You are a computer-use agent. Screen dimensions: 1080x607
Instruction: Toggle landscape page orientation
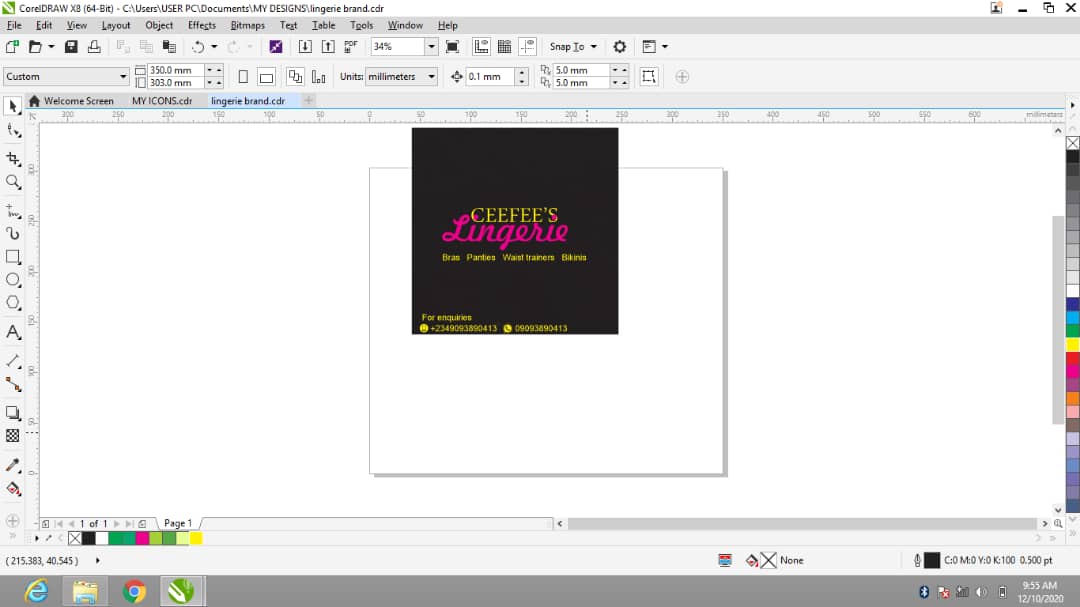click(266, 77)
